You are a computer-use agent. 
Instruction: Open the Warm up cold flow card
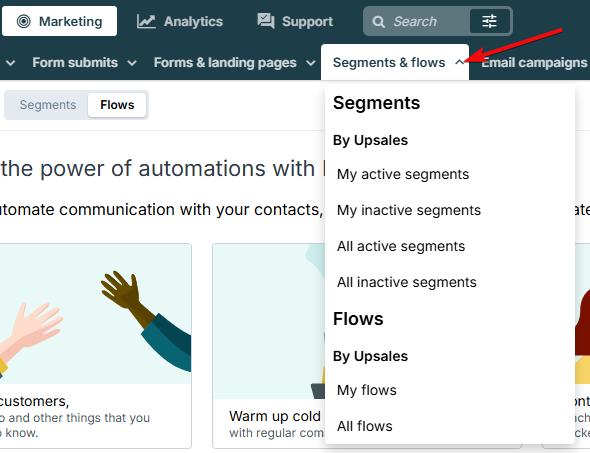pyautogui.click(x=269, y=345)
